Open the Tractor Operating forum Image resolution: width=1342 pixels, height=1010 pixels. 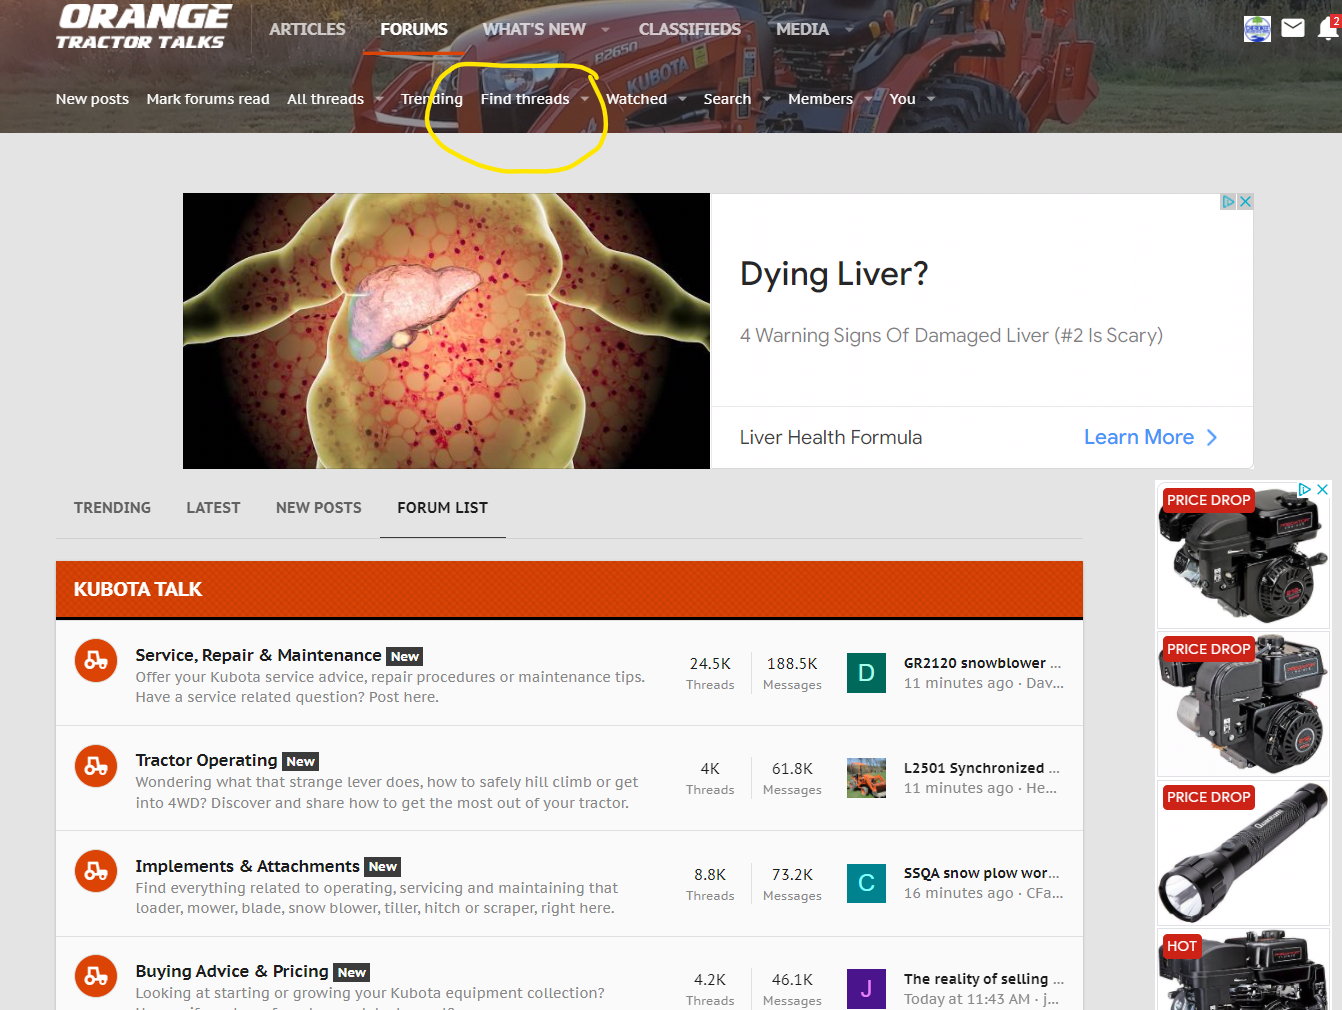(206, 760)
